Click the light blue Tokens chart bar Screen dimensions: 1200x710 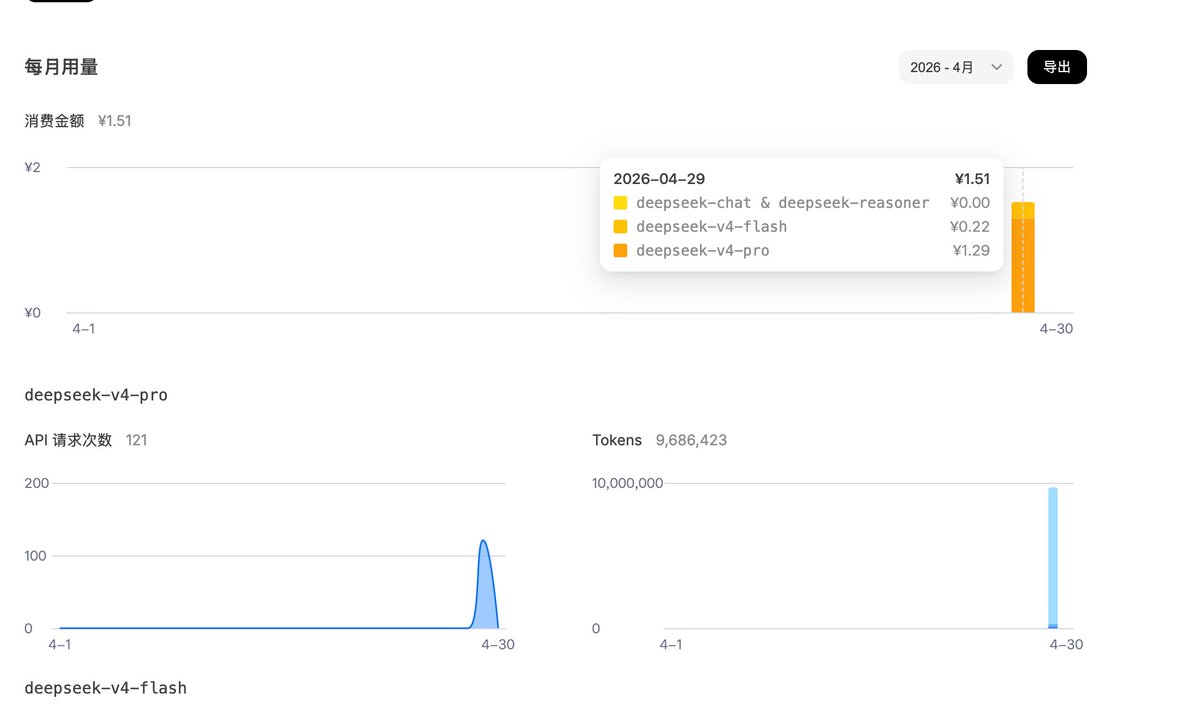click(x=1053, y=558)
